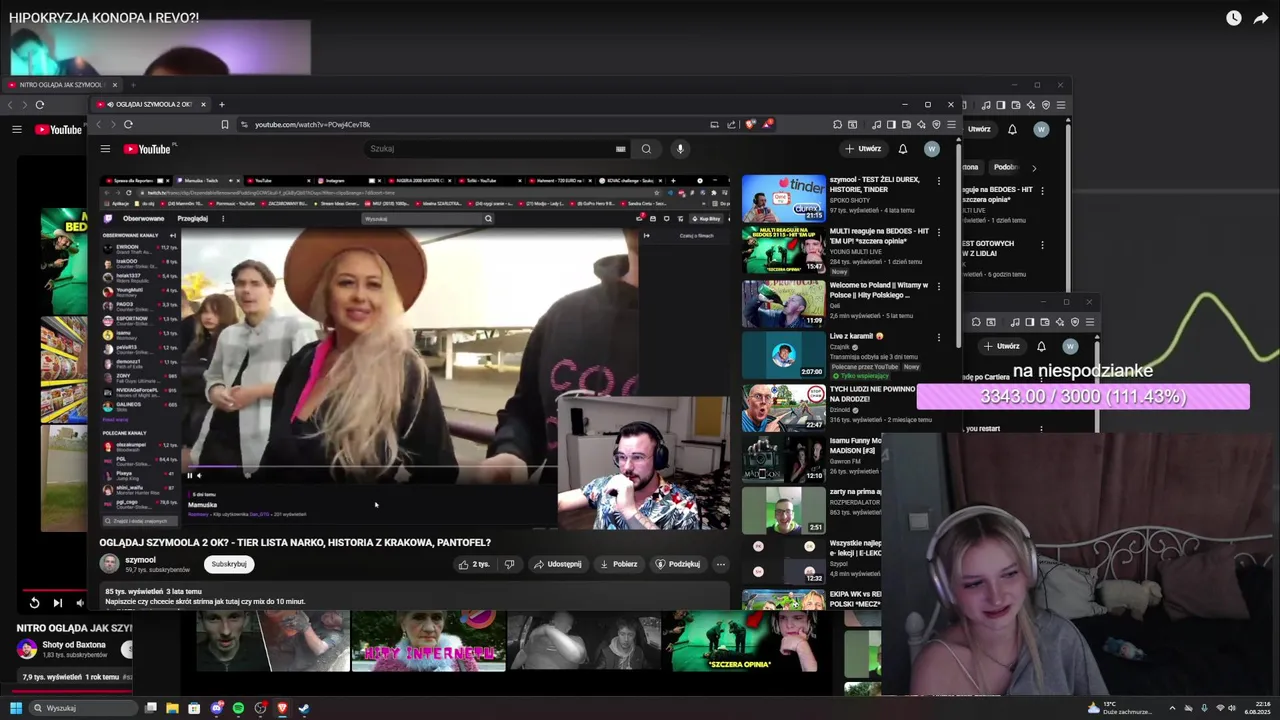1280x720 pixels.
Task: Open Brave Rewards icon in address bar
Action: click(768, 124)
